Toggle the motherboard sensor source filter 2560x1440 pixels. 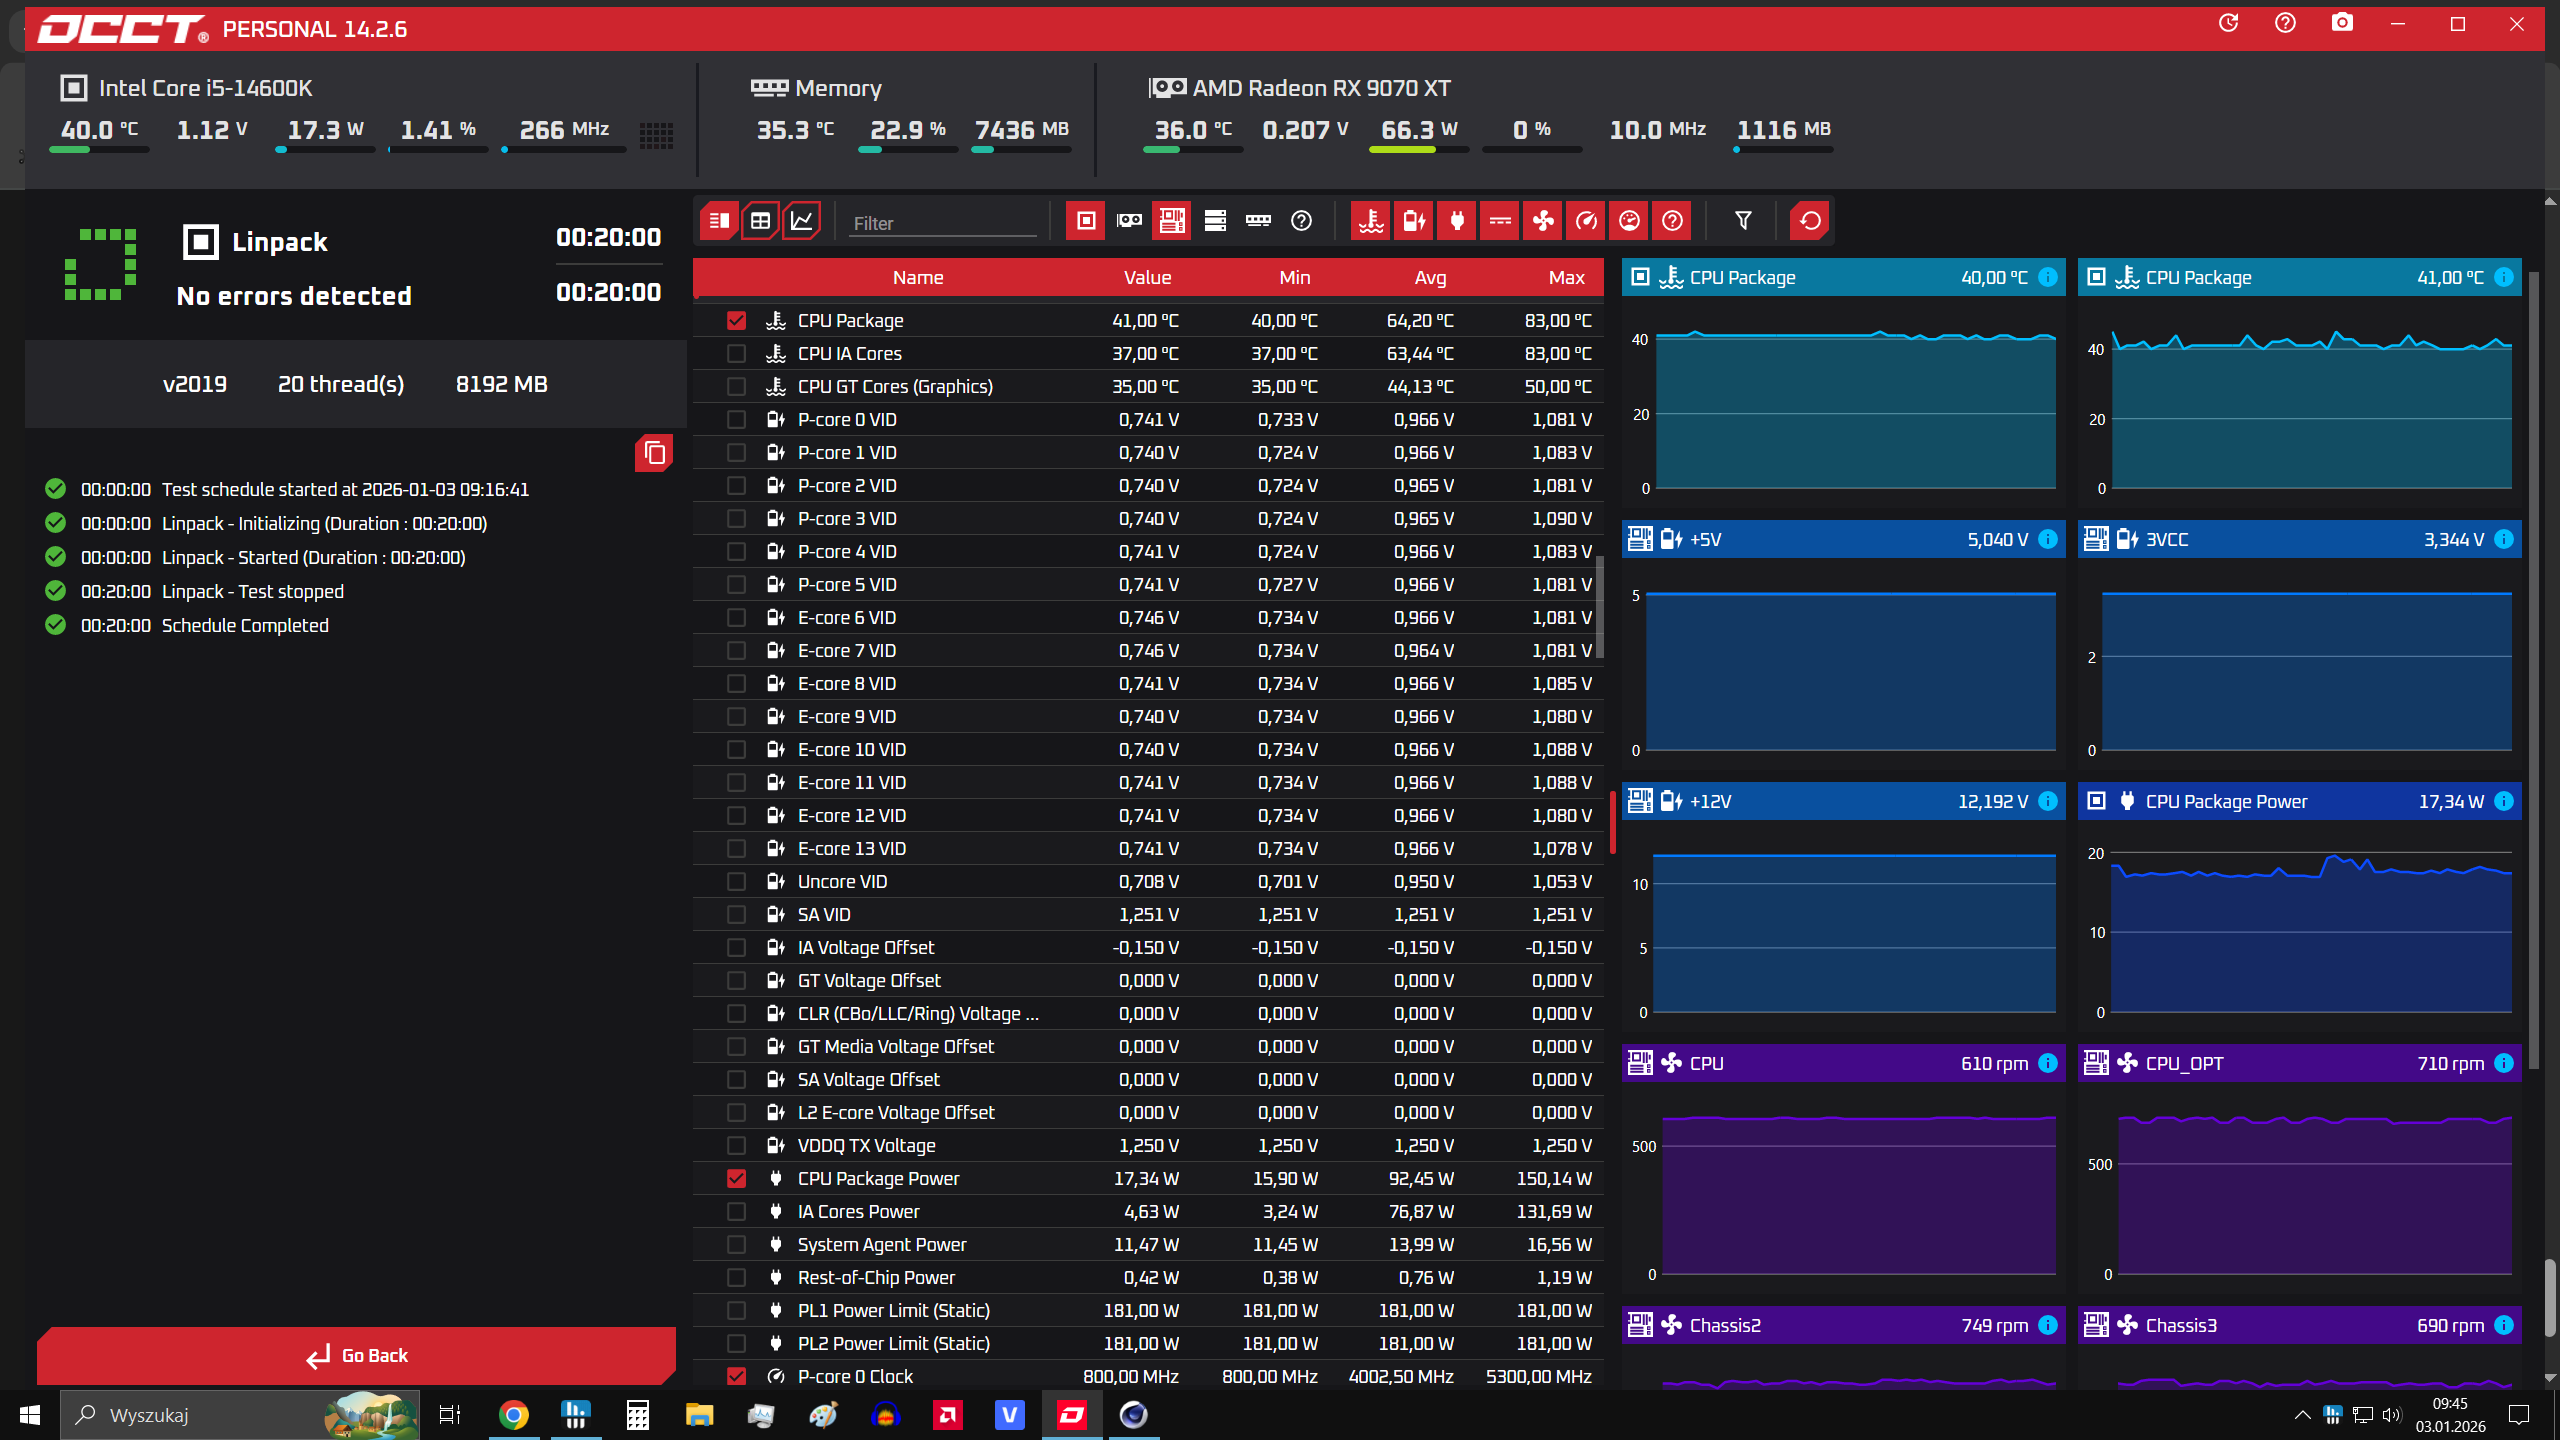pyautogui.click(x=1172, y=221)
